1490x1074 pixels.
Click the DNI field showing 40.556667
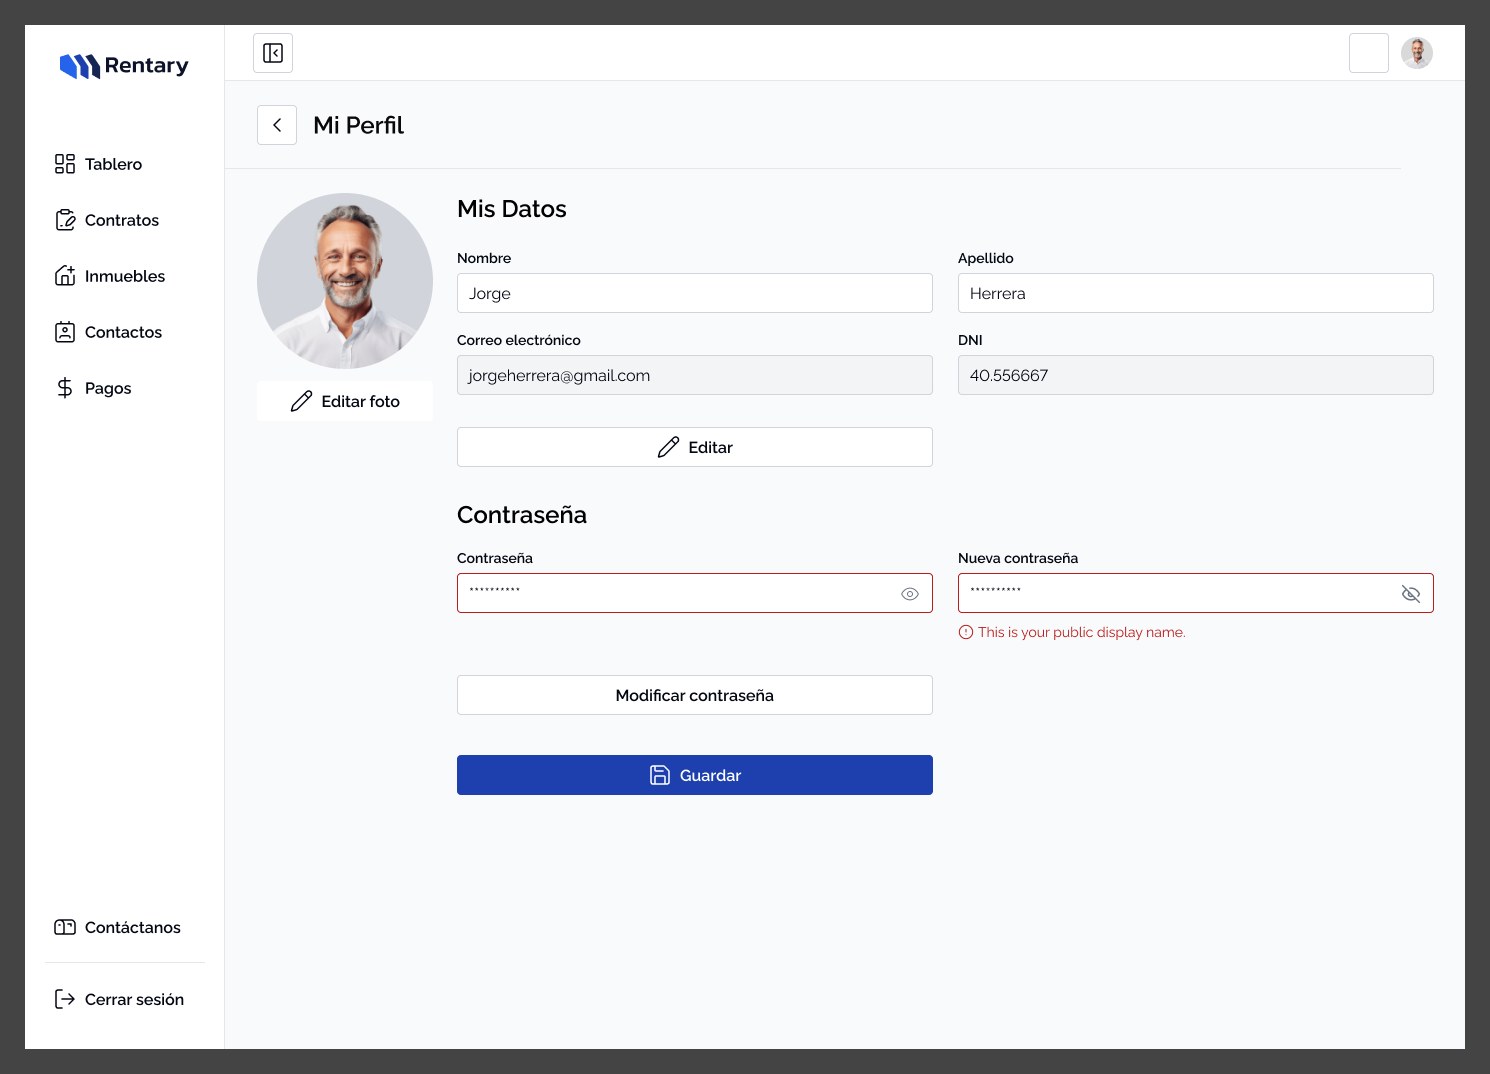pos(1196,375)
